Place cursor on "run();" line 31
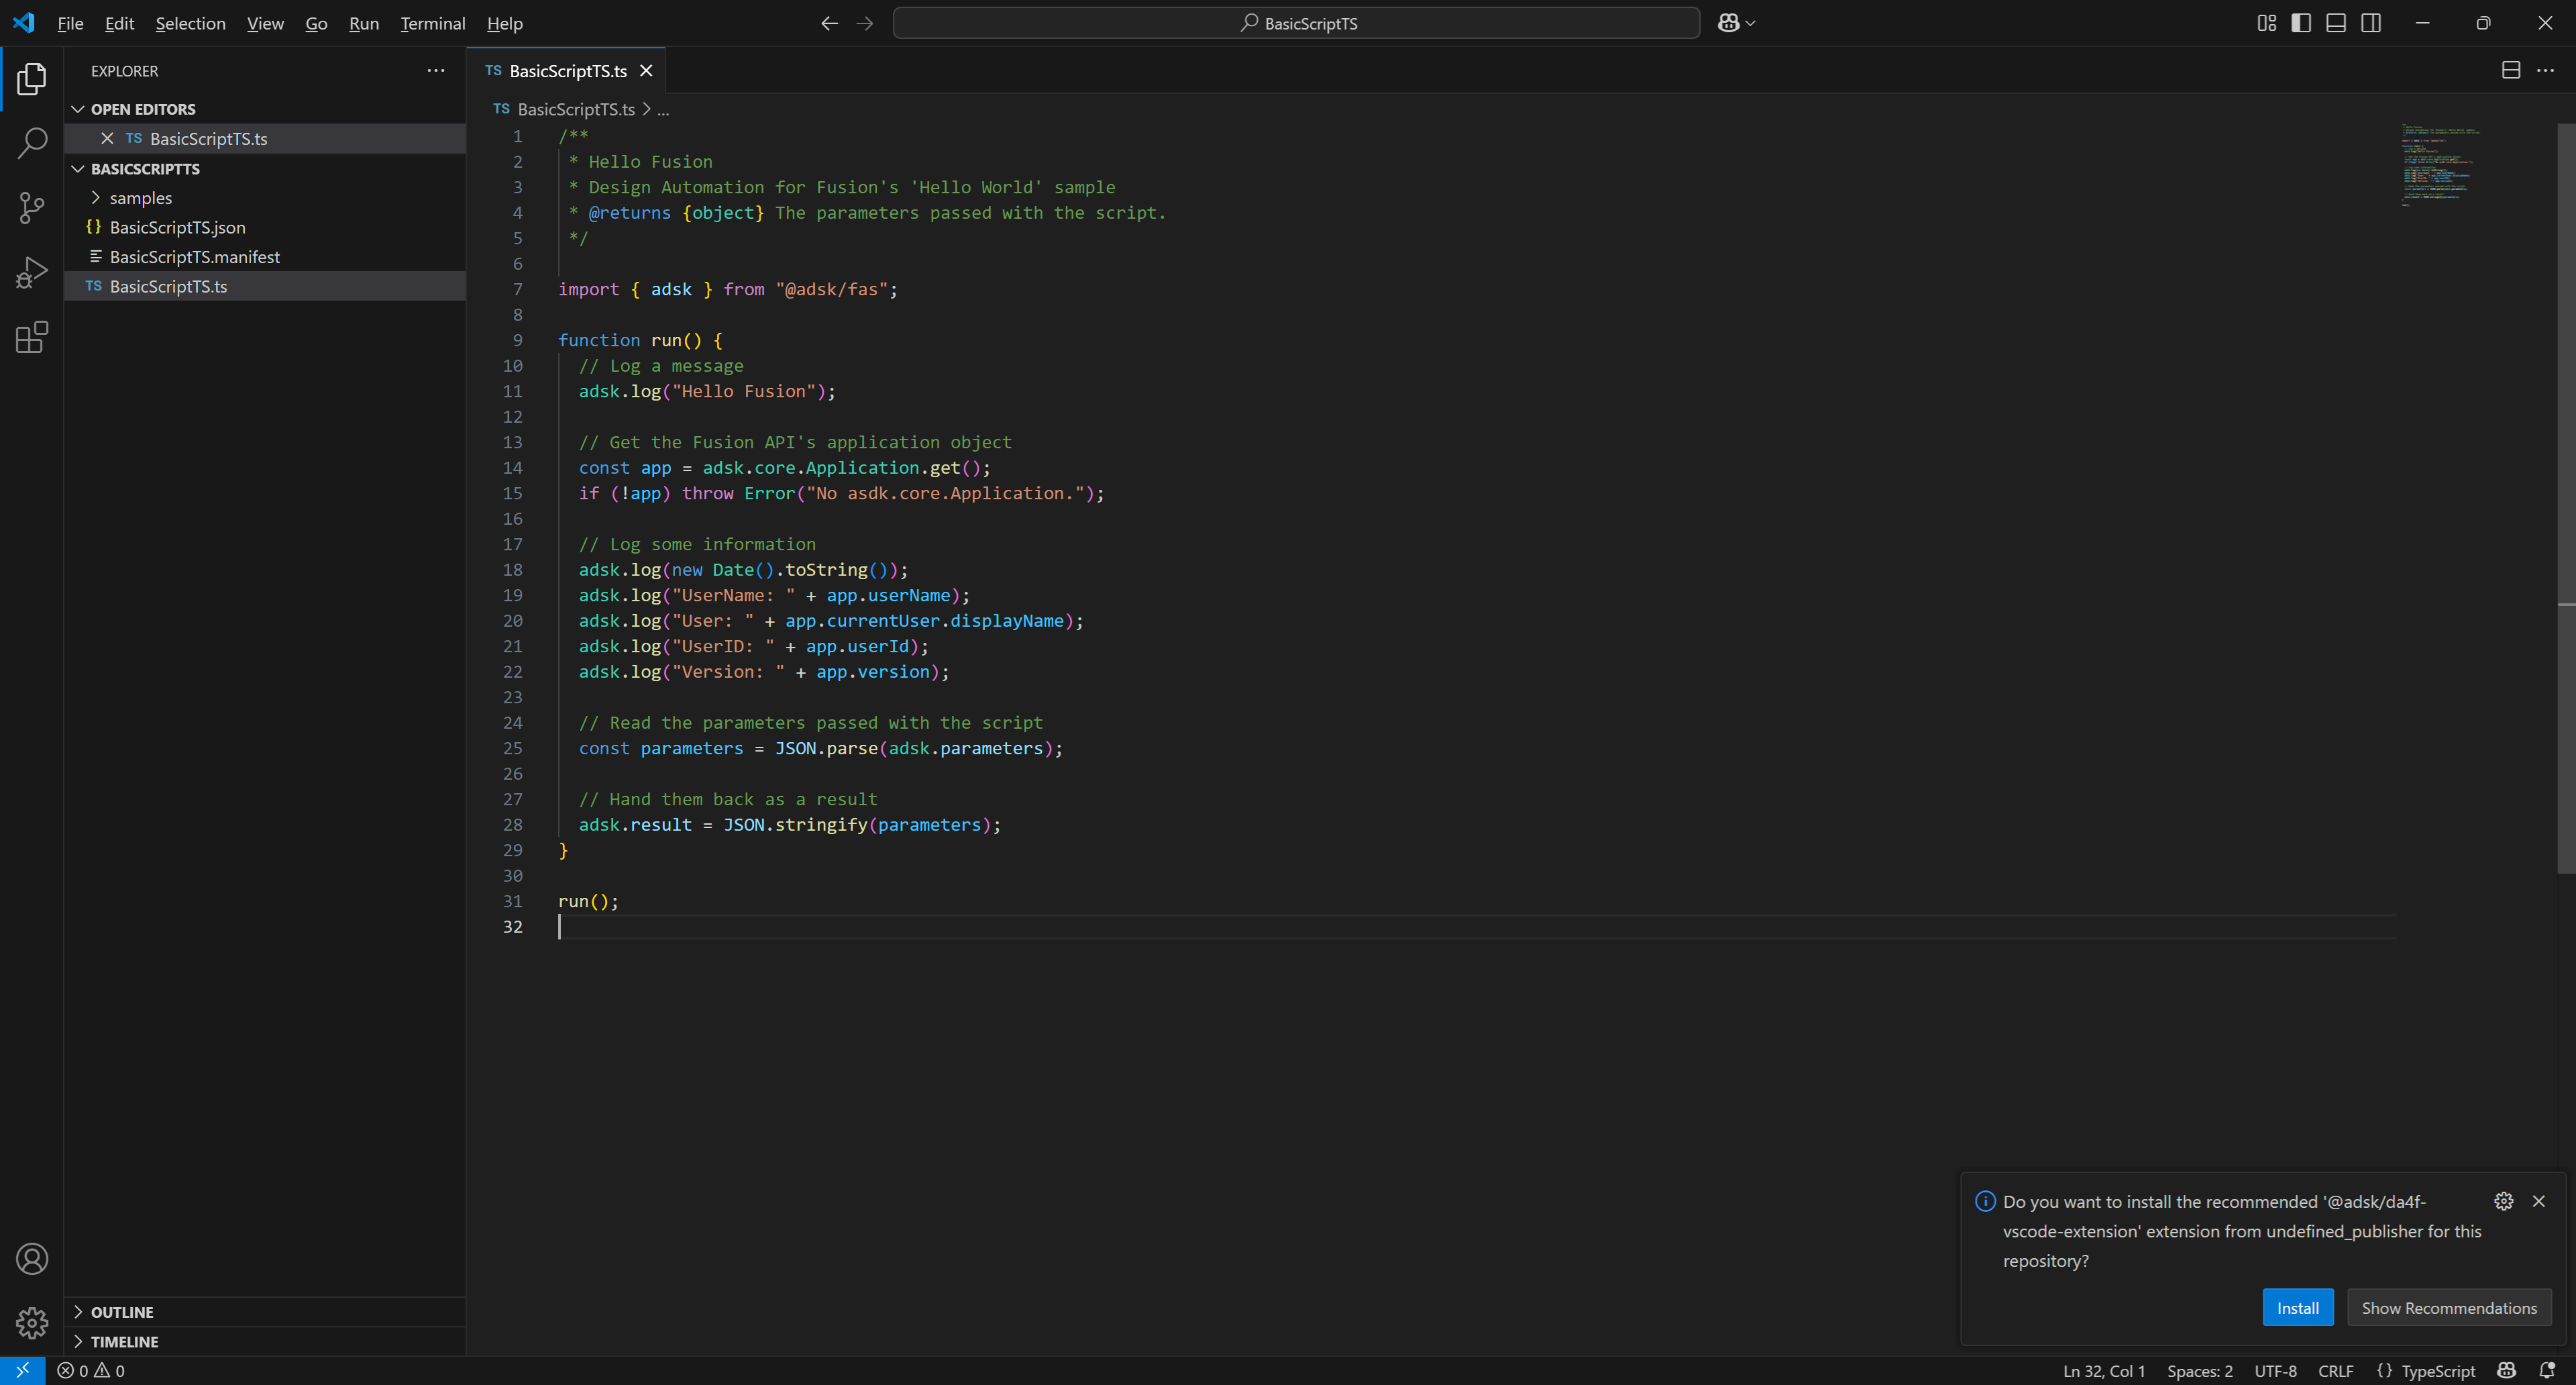Image resolution: width=2576 pixels, height=1385 pixels. 588,901
